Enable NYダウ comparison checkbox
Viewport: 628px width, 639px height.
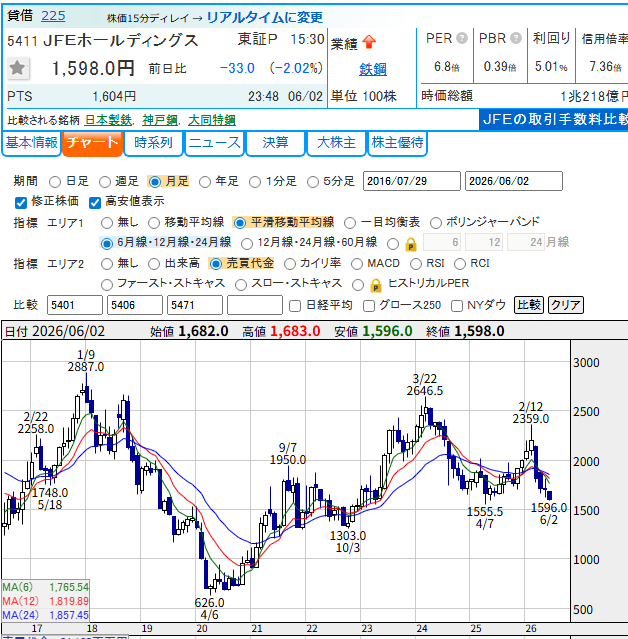point(457,306)
